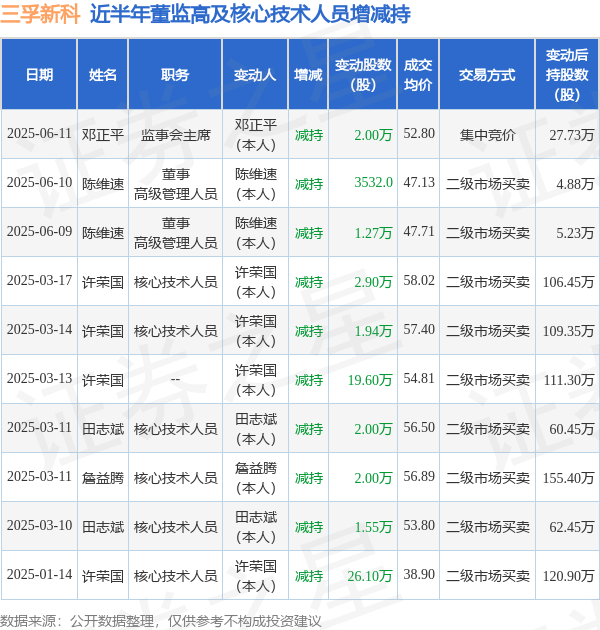Click the heading 近半年董监高及核心技术人员增减持
The height and width of the screenshot is (630, 600).
pyautogui.click(x=250, y=14)
